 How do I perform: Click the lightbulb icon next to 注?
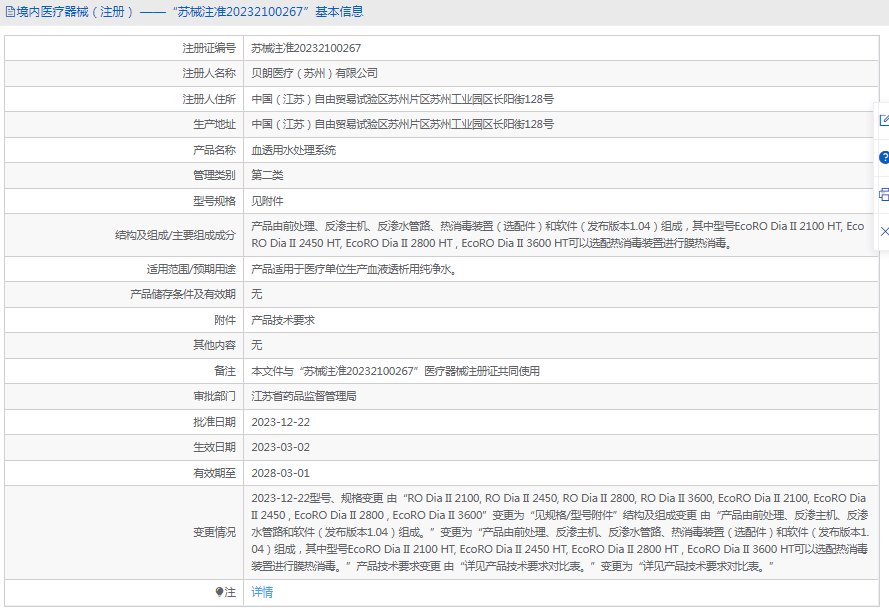pyautogui.click(x=219, y=592)
